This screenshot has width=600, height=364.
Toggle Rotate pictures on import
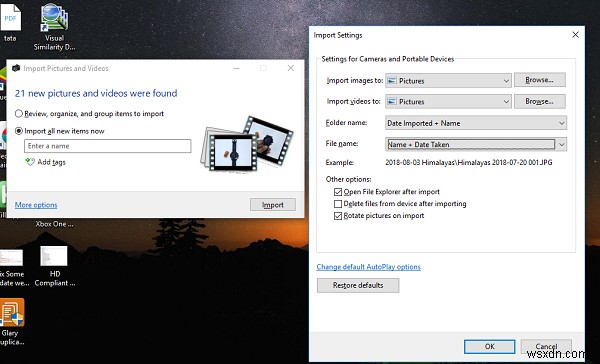pyautogui.click(x=338, y=216)
